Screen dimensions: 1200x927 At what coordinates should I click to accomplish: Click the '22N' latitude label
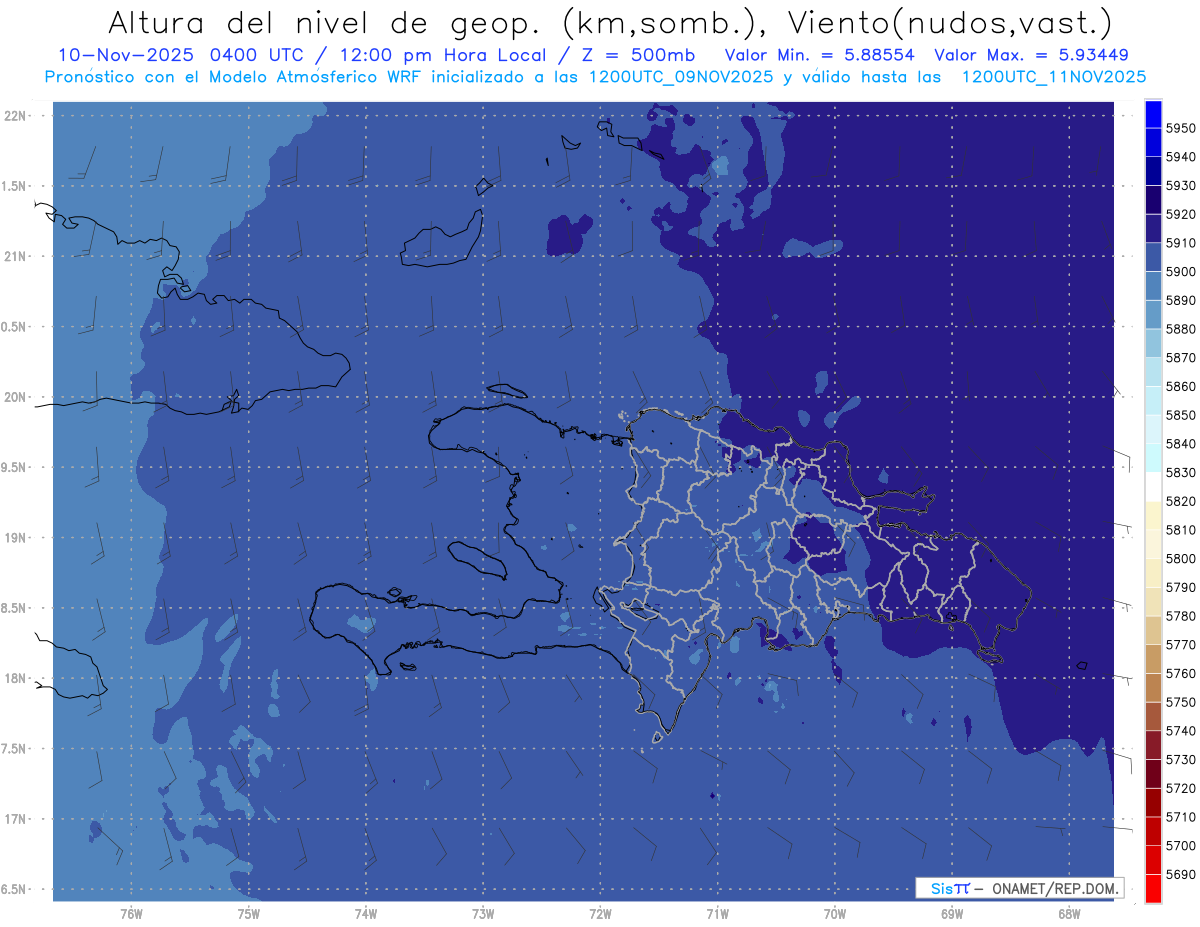pyautogui.click(x=15, y=115)
